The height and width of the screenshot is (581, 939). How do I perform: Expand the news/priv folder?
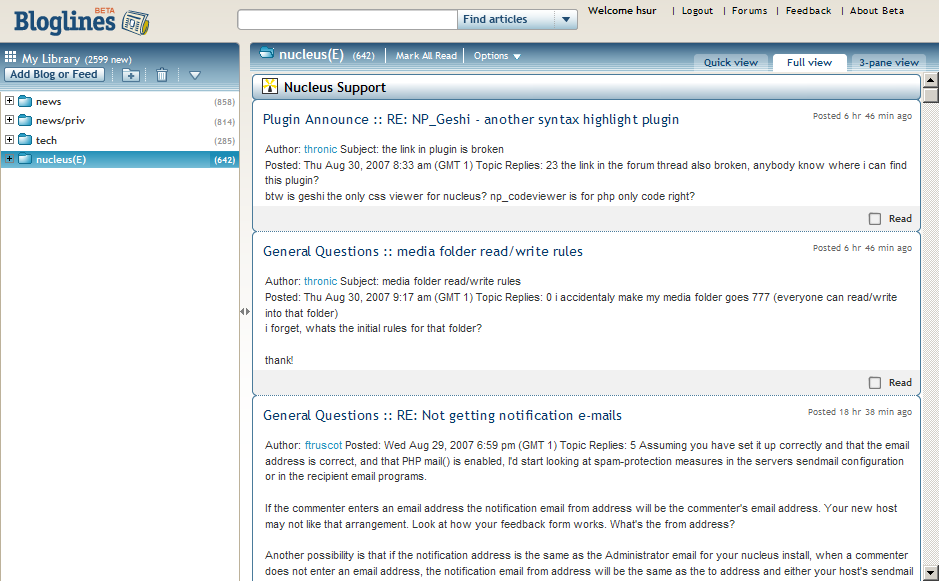click(x=9, y=120)
